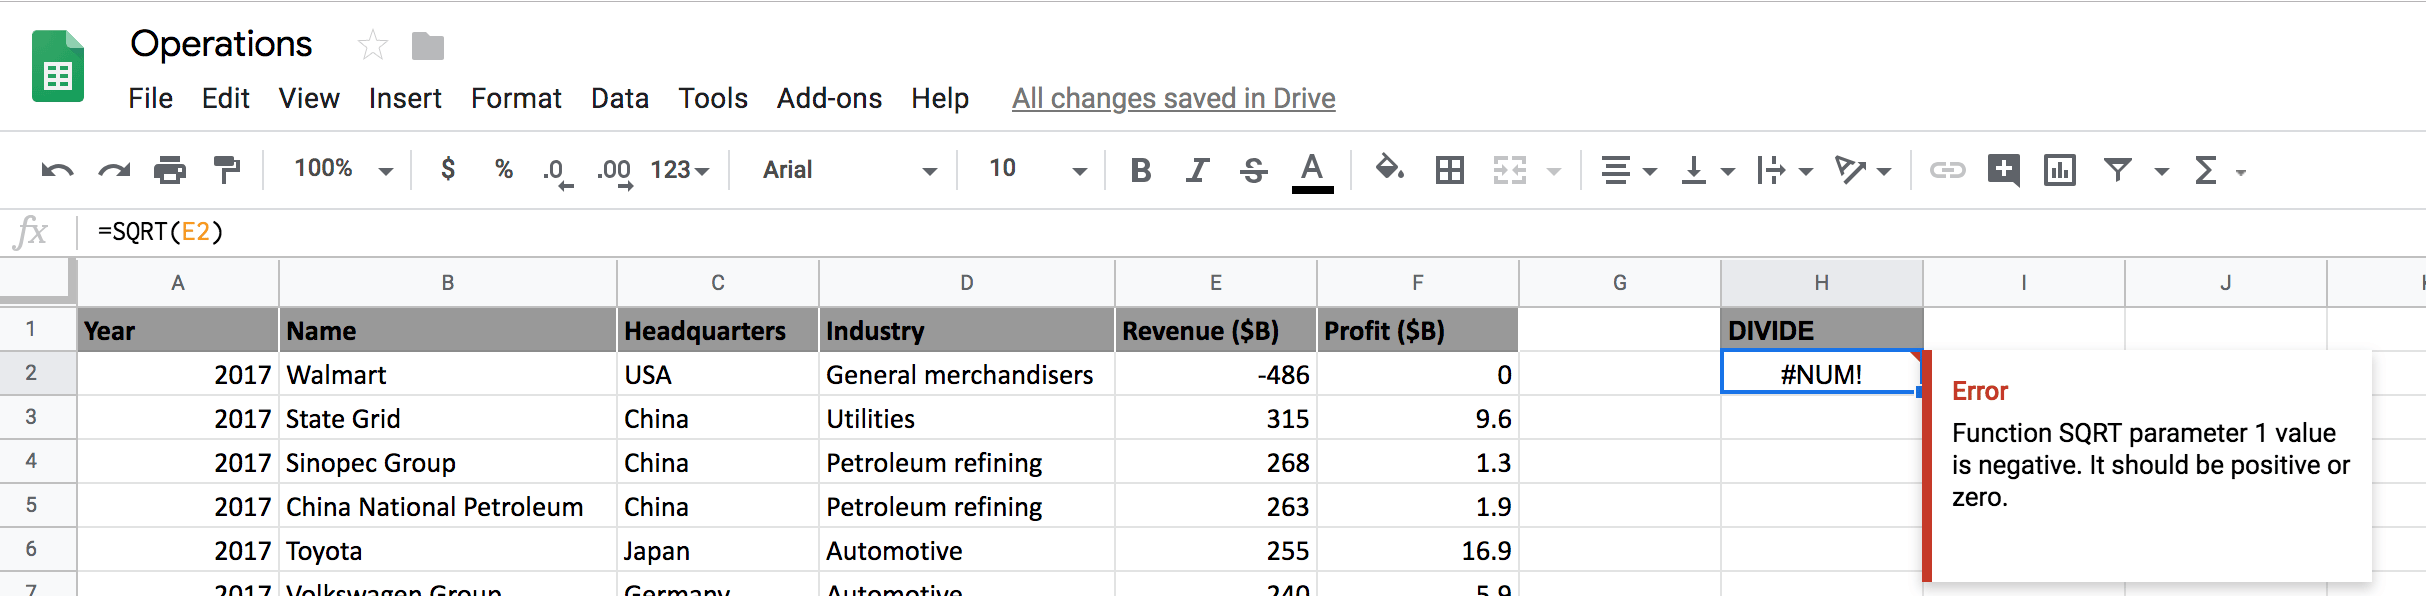
Task: Select column A header
Action: [x=178, y=283]
